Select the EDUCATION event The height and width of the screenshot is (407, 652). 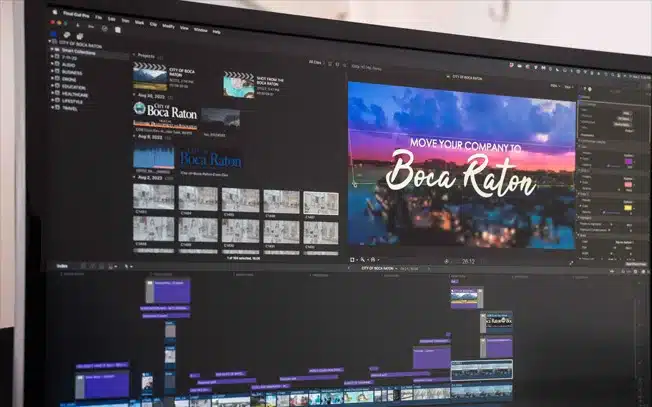74,87
